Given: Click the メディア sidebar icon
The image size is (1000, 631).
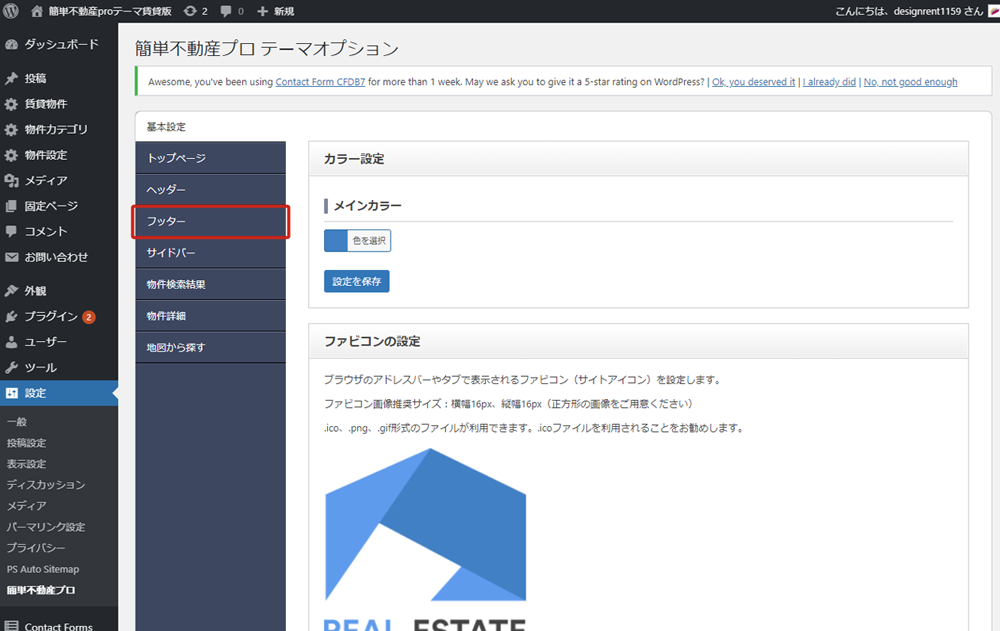Looking at the screenshot, I should 12,181.
